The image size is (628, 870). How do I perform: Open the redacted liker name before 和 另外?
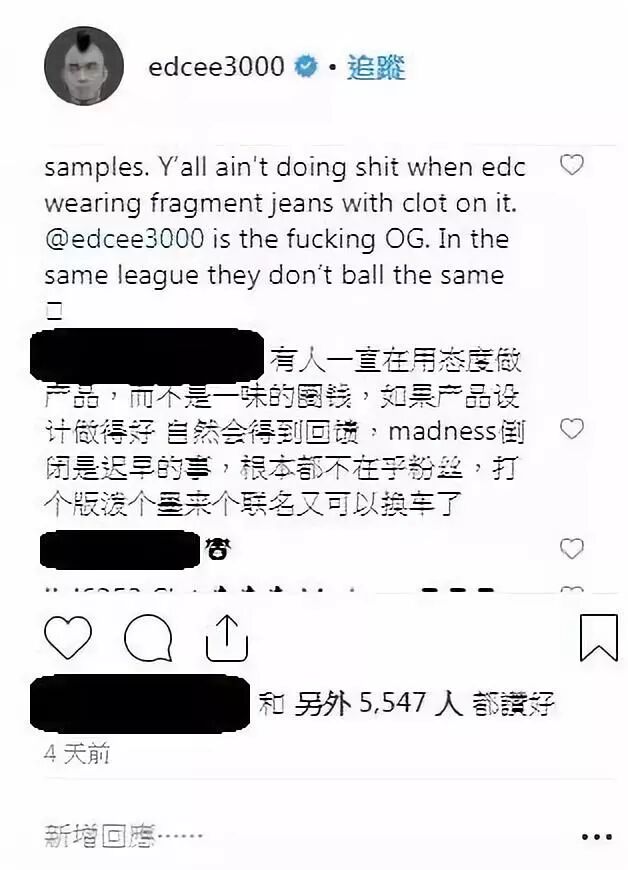click(x=140, y=704)
